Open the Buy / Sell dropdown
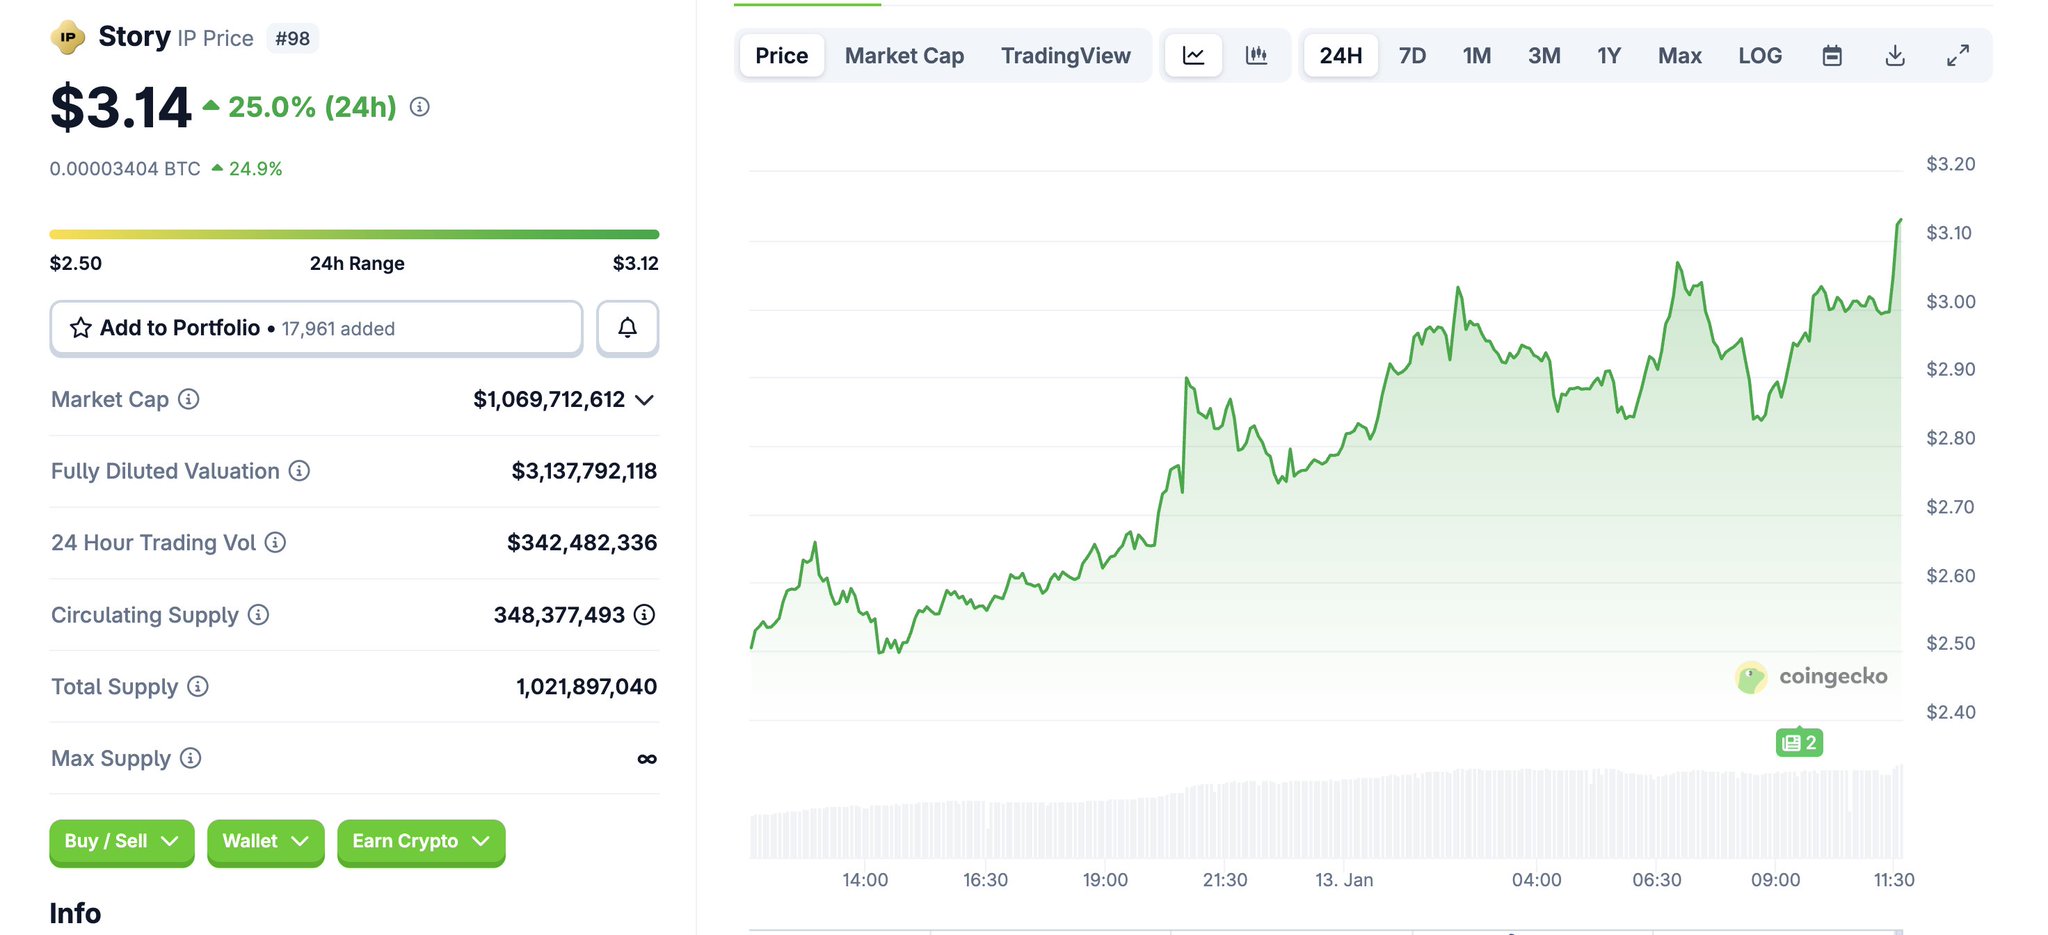The image size is (2048, 935). (121, 841)
